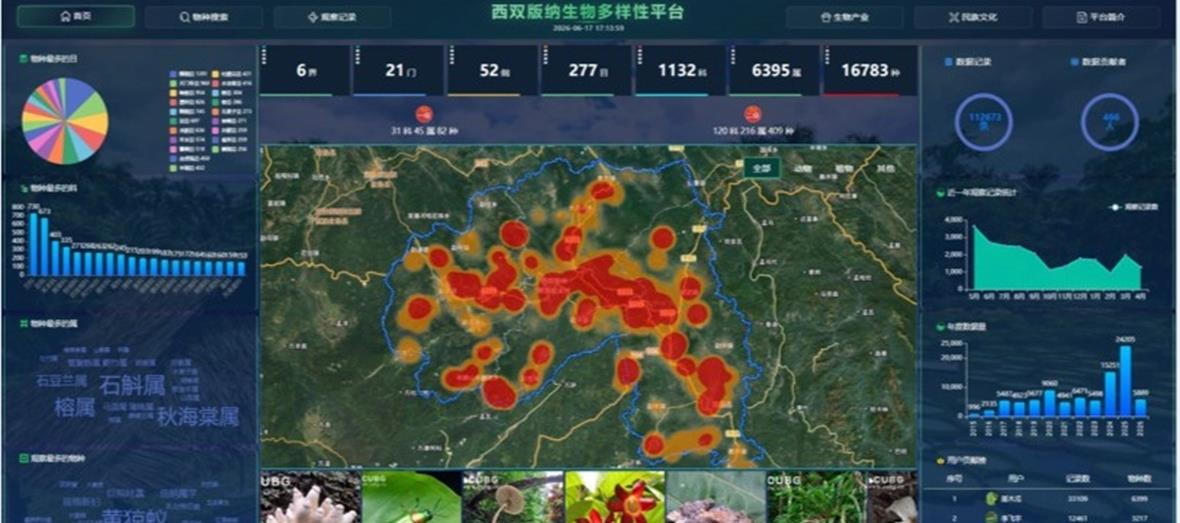
Task: Click the 31科45属82种 summary text
Action: (x=424, y=132)
